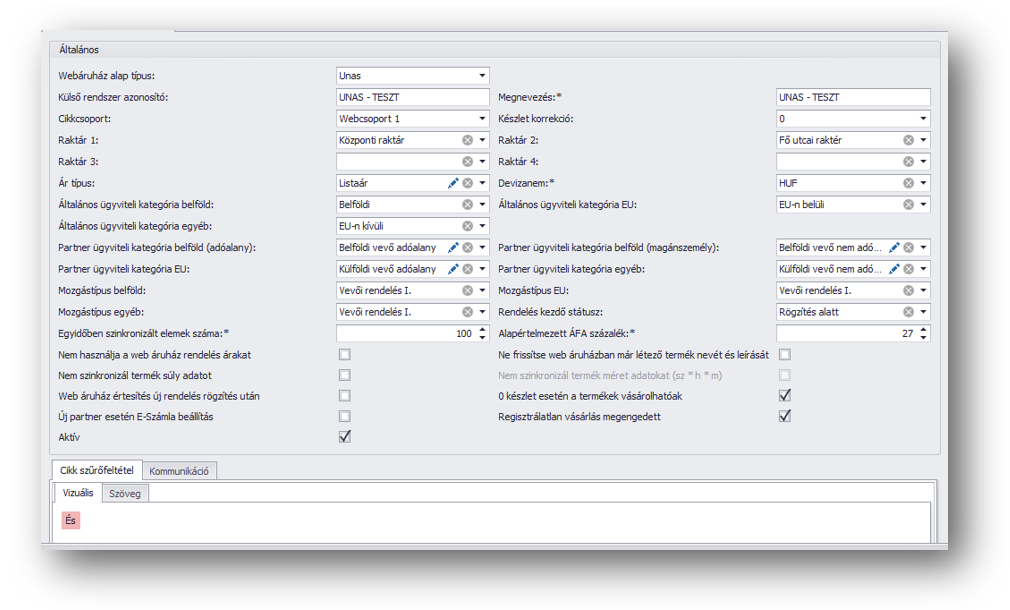Edit Partner ügyviteli kategória belföld (adóalany) pencil icon
This screenshot has height=610, width=1010.
pyautogui.click(x=453, y=247)
